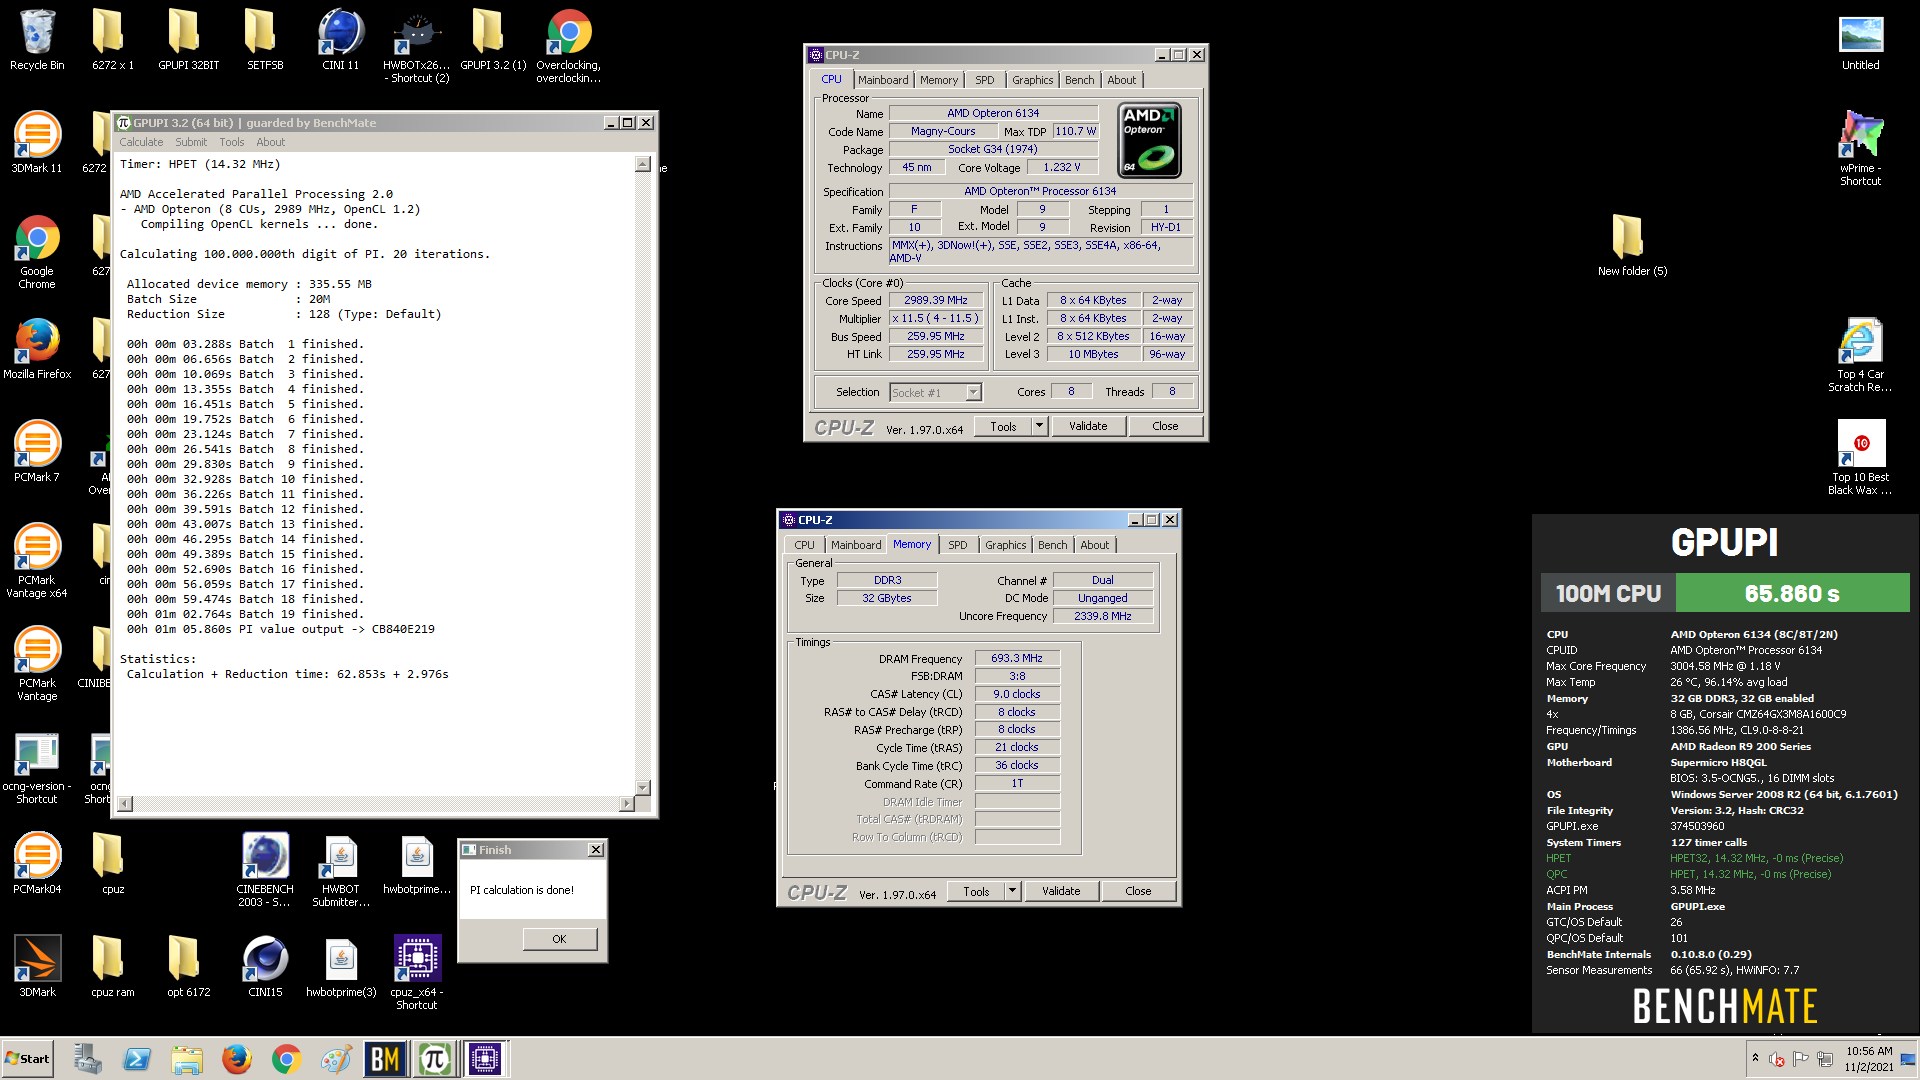Click the DRAM Frequency value 693.3 MHz

coord(1017,658)
